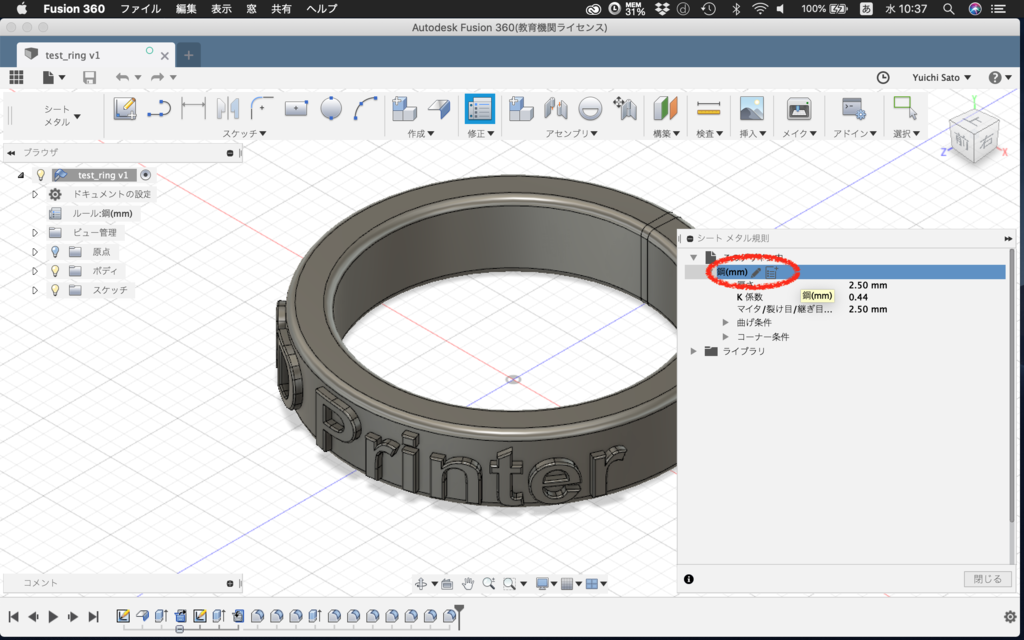Expand the コメント panel plus button

tap(230, 583)
